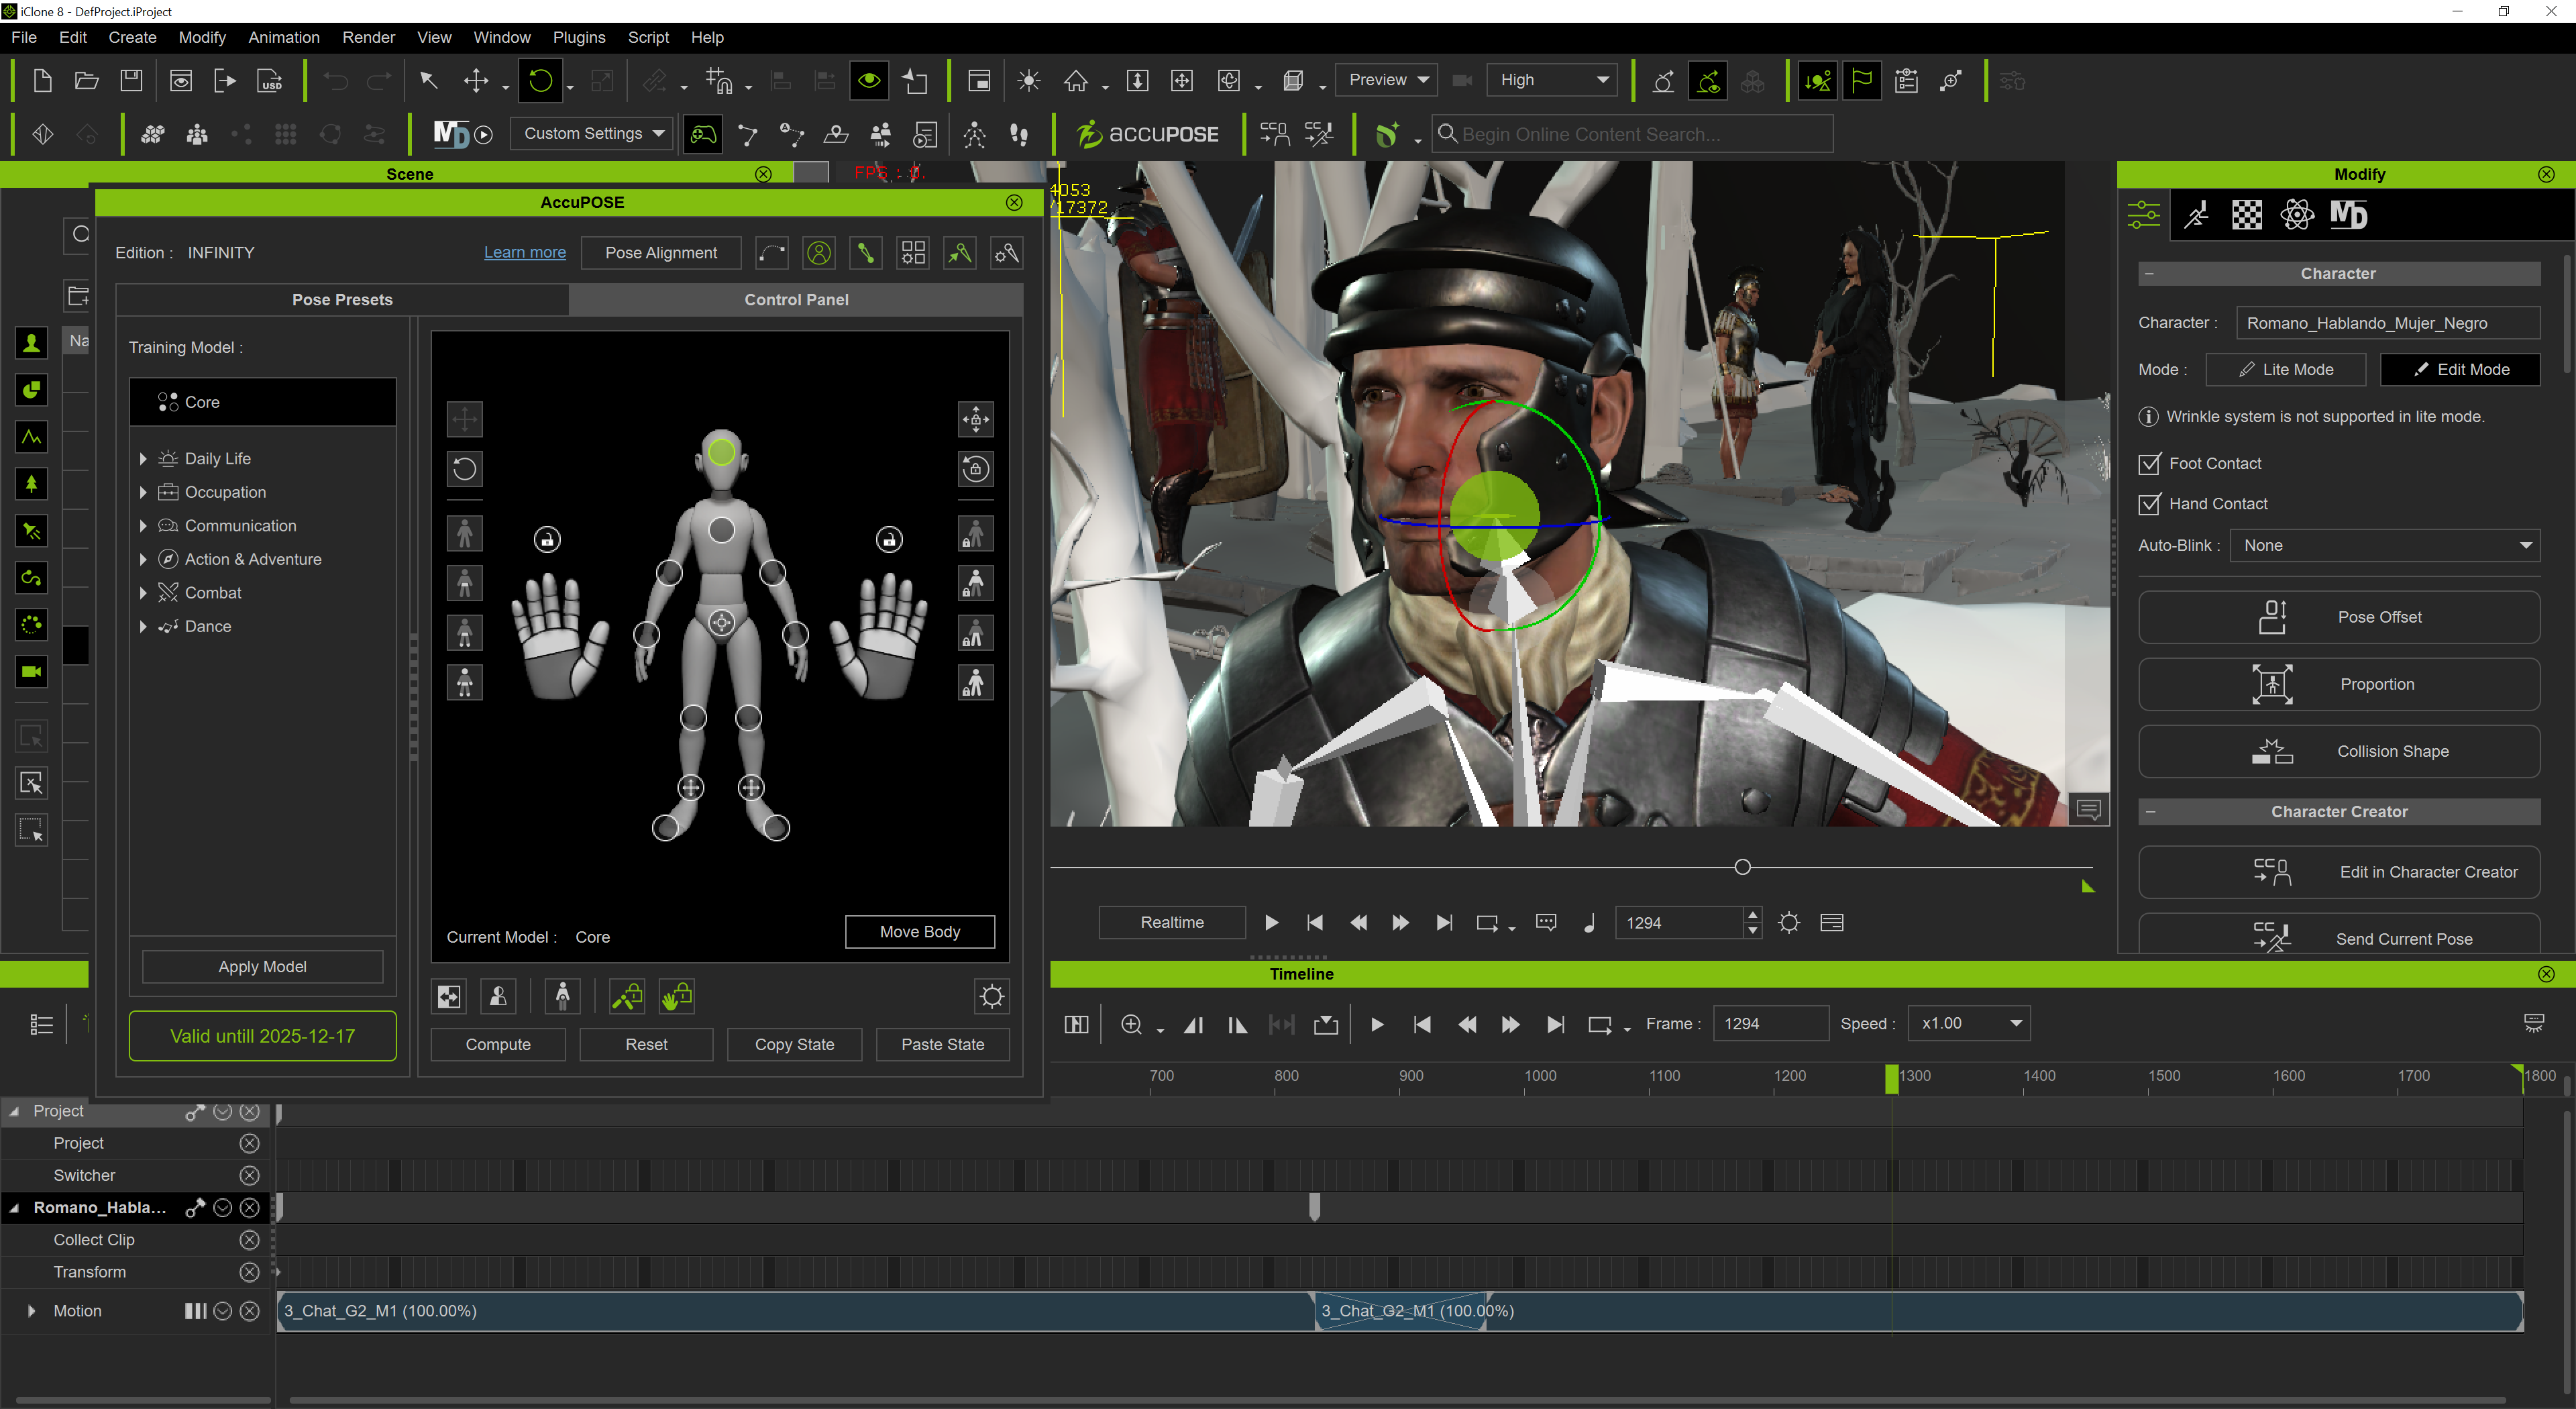Switch to Lite Mode
Screen dimensions: 2576x1409
point(2285,369)
